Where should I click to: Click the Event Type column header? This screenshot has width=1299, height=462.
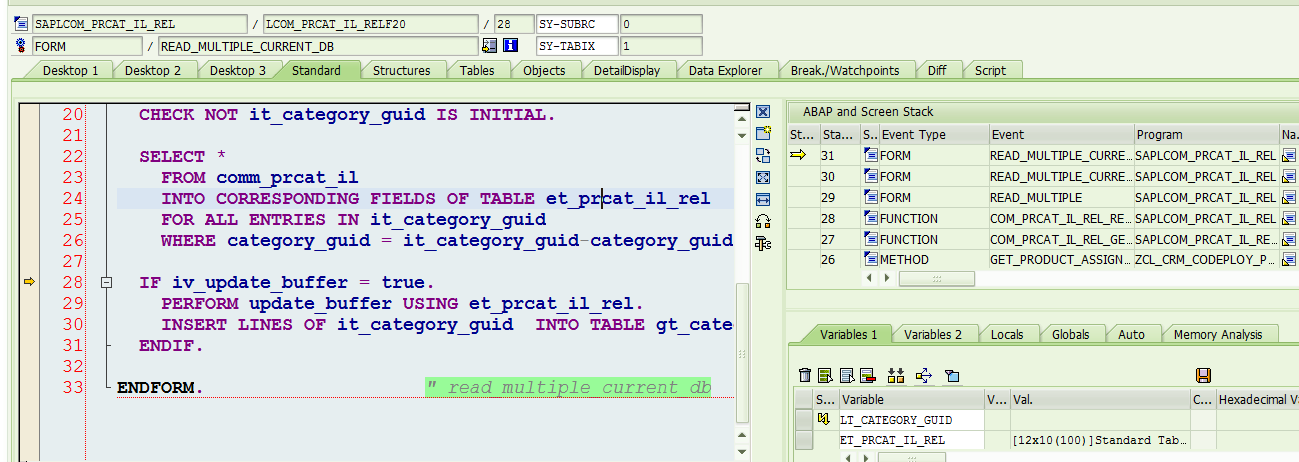pos(932,134)
